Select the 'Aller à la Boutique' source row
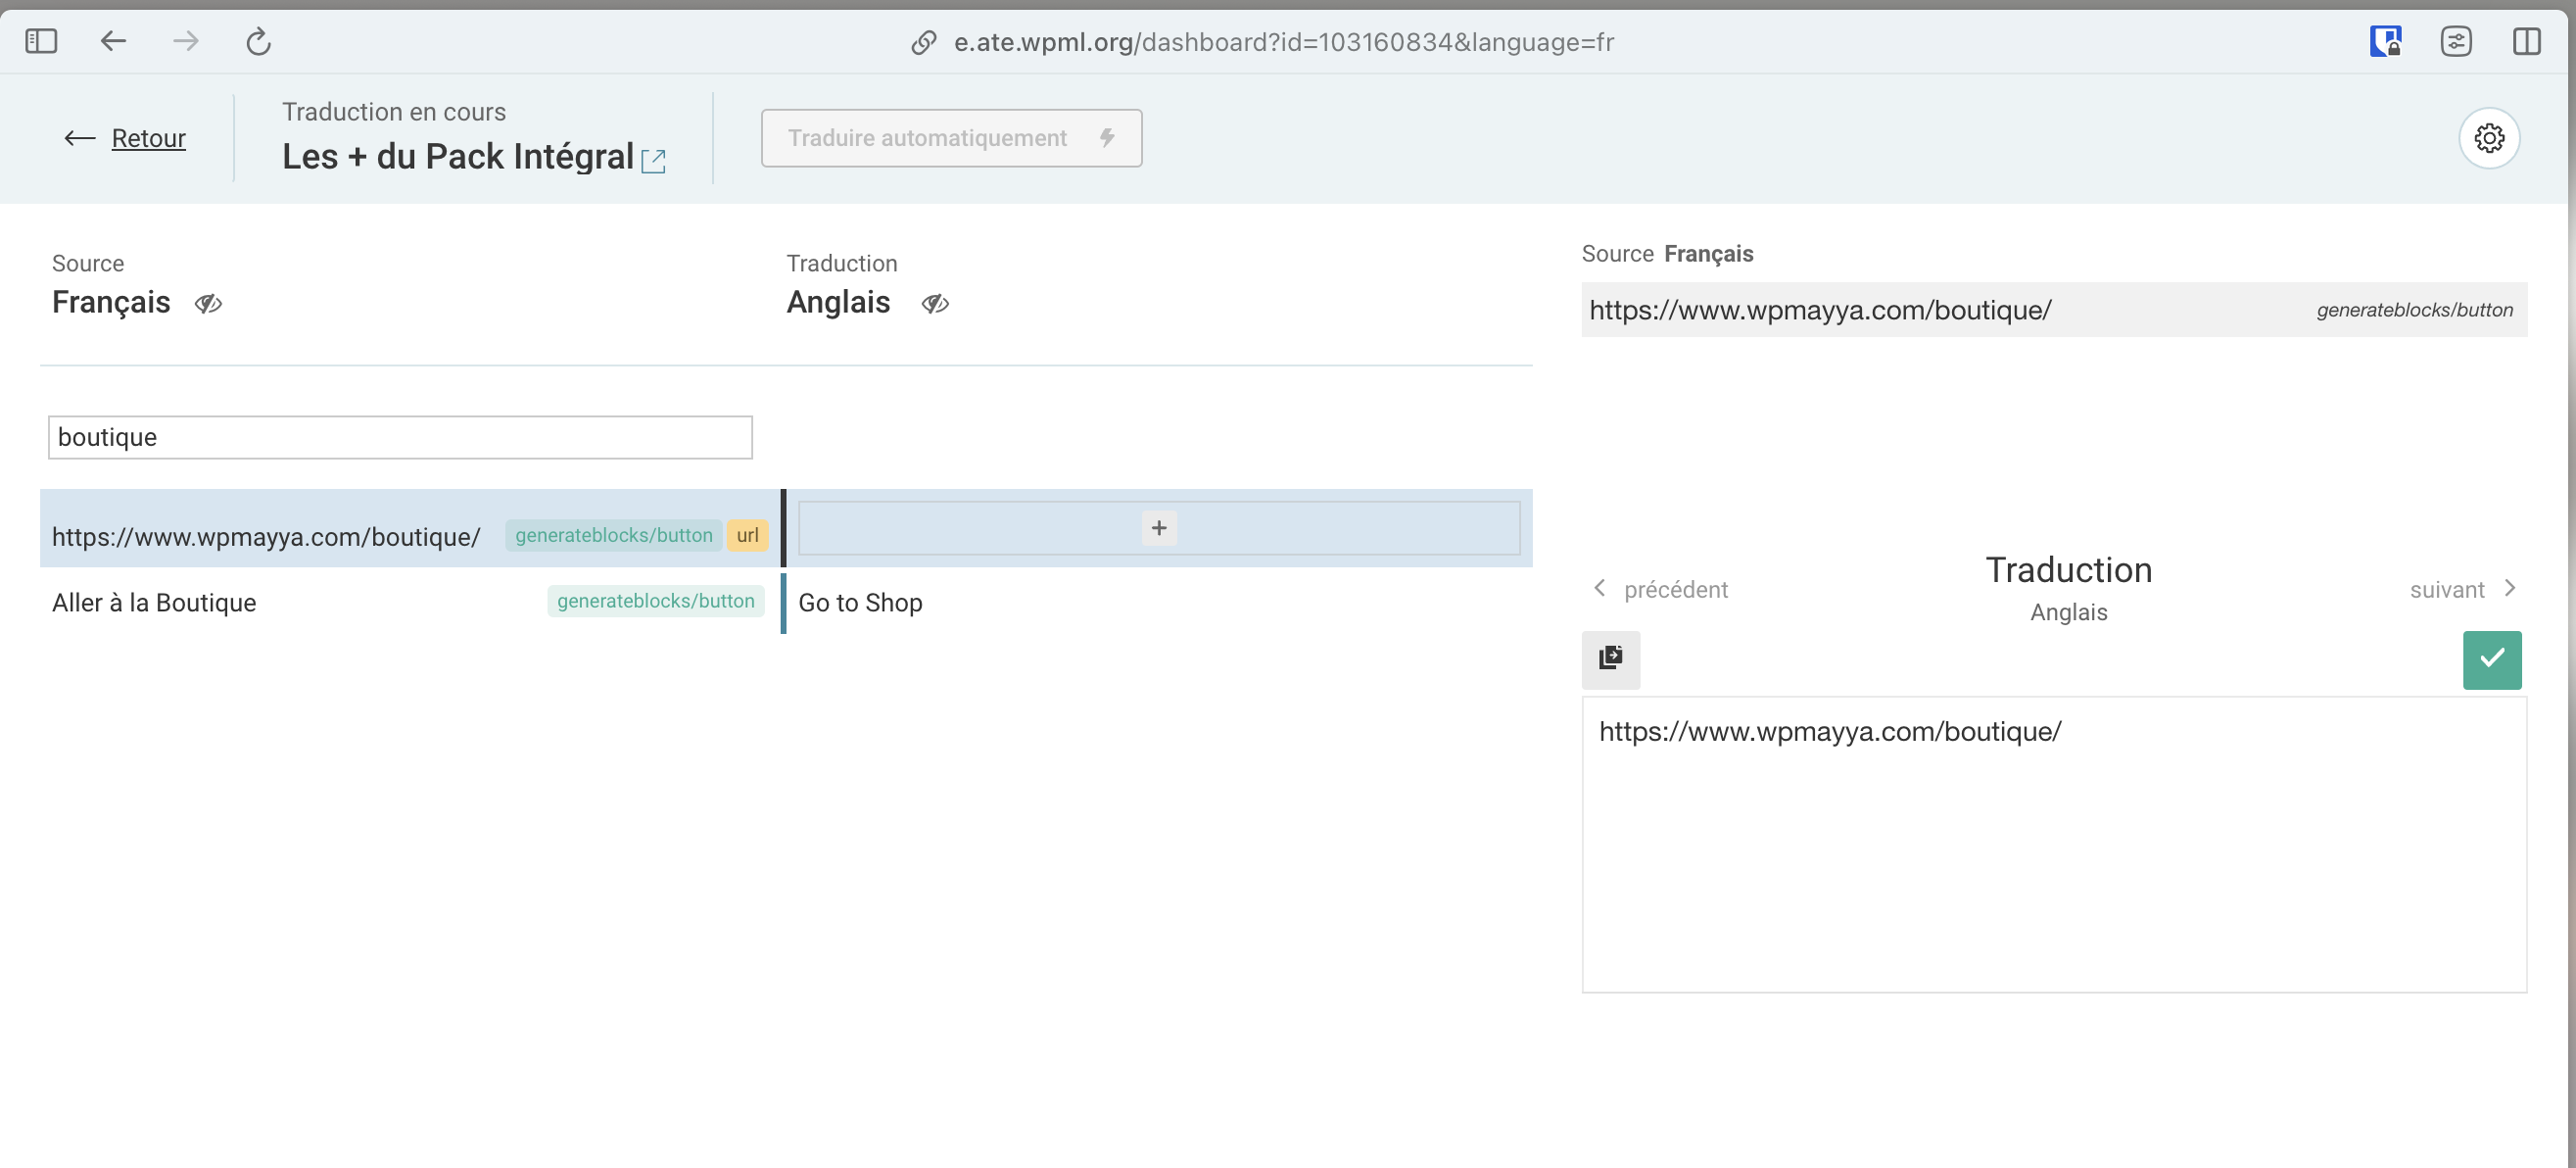 click(155, 603)
